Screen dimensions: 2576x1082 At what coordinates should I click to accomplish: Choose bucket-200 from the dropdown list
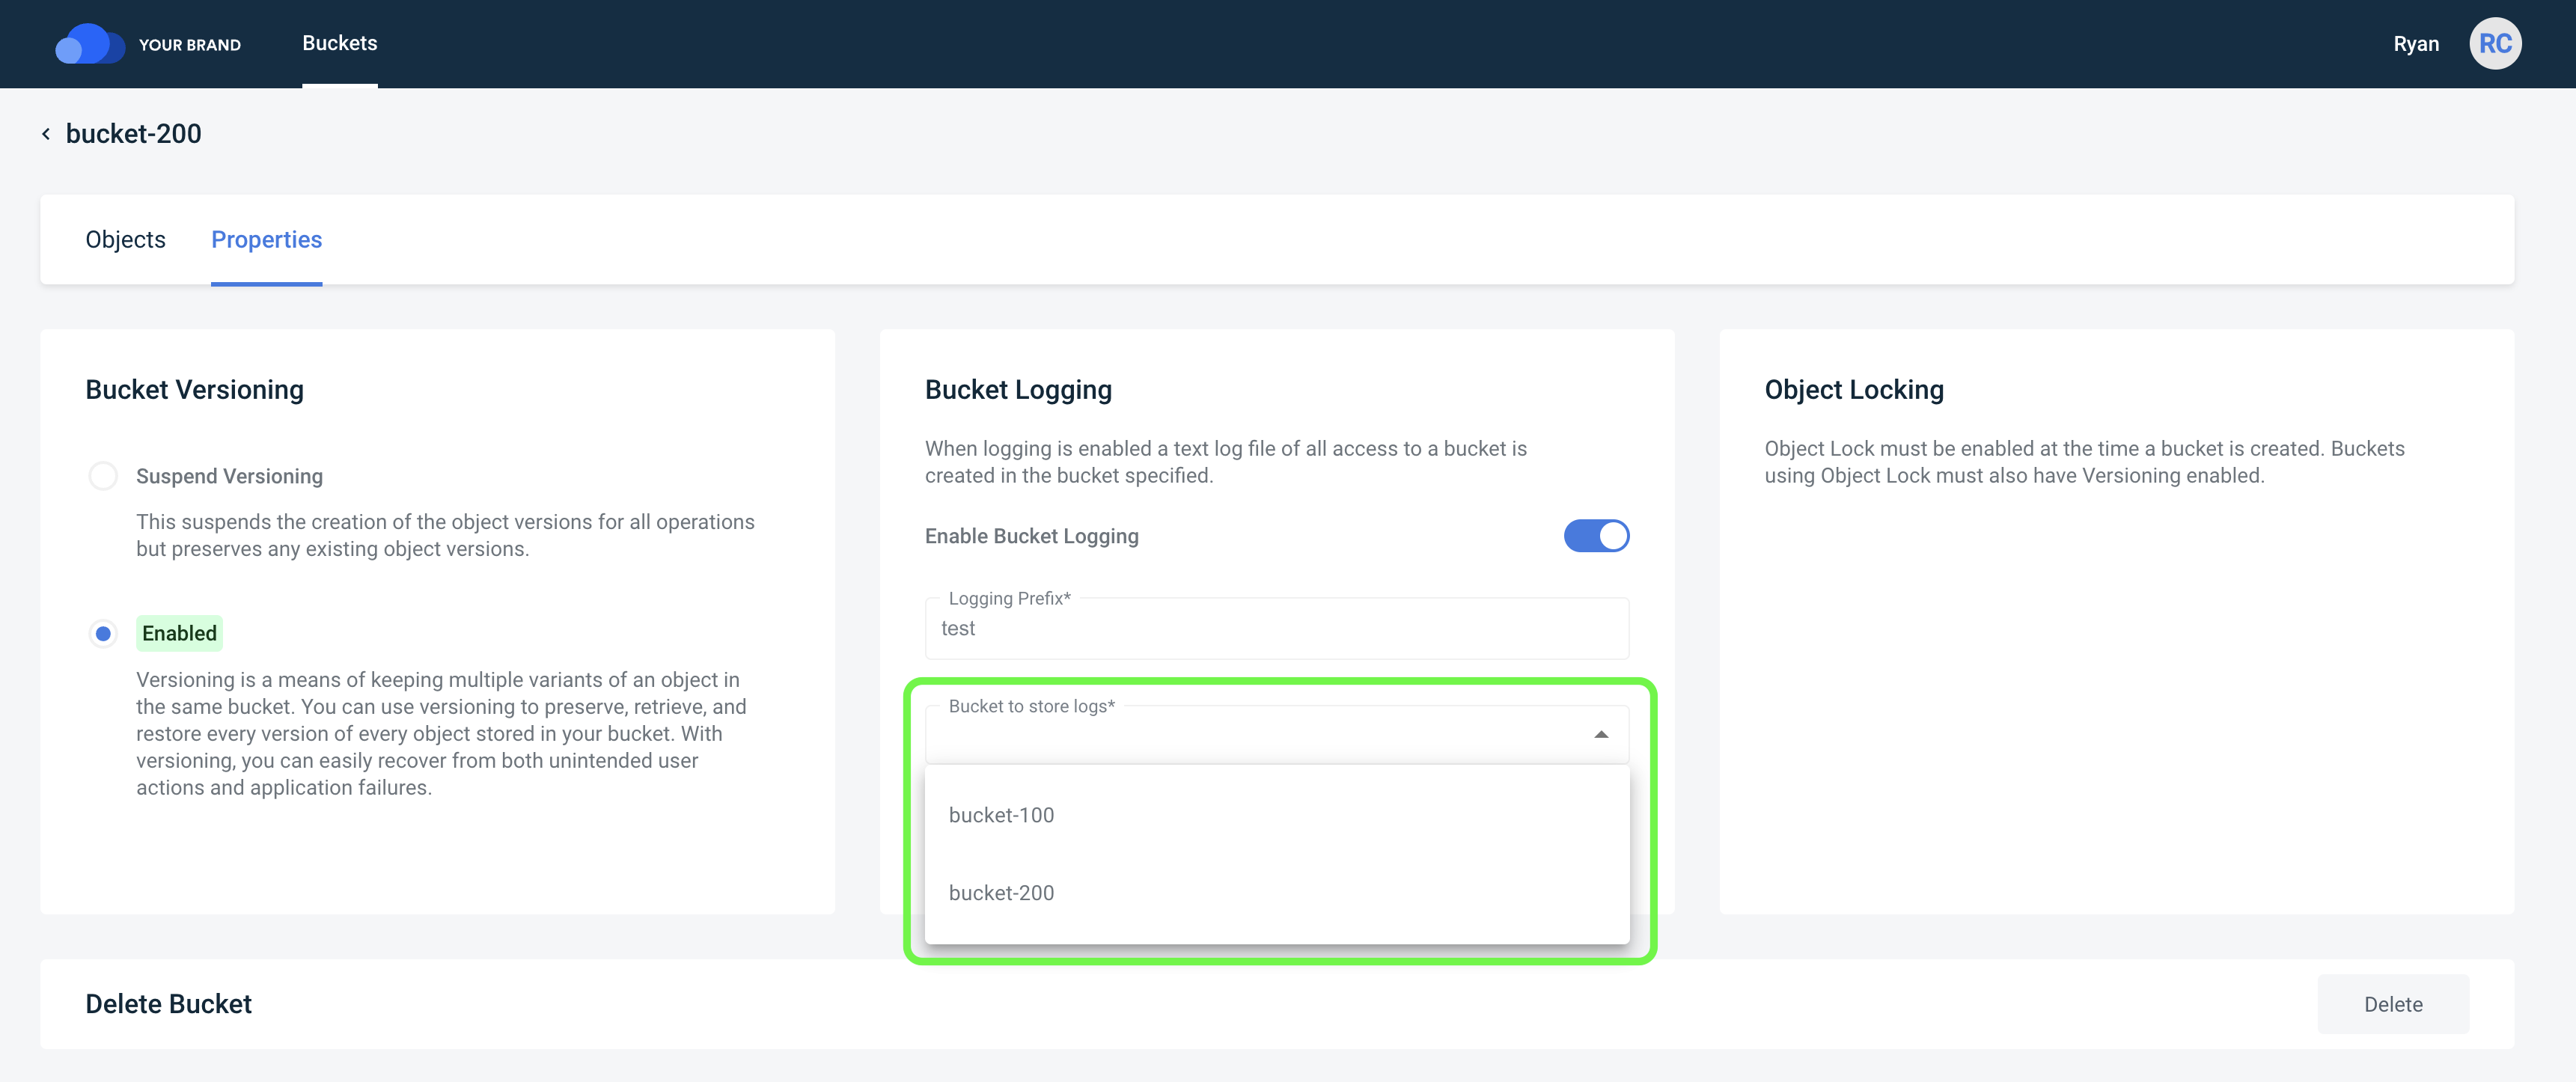1277,893
